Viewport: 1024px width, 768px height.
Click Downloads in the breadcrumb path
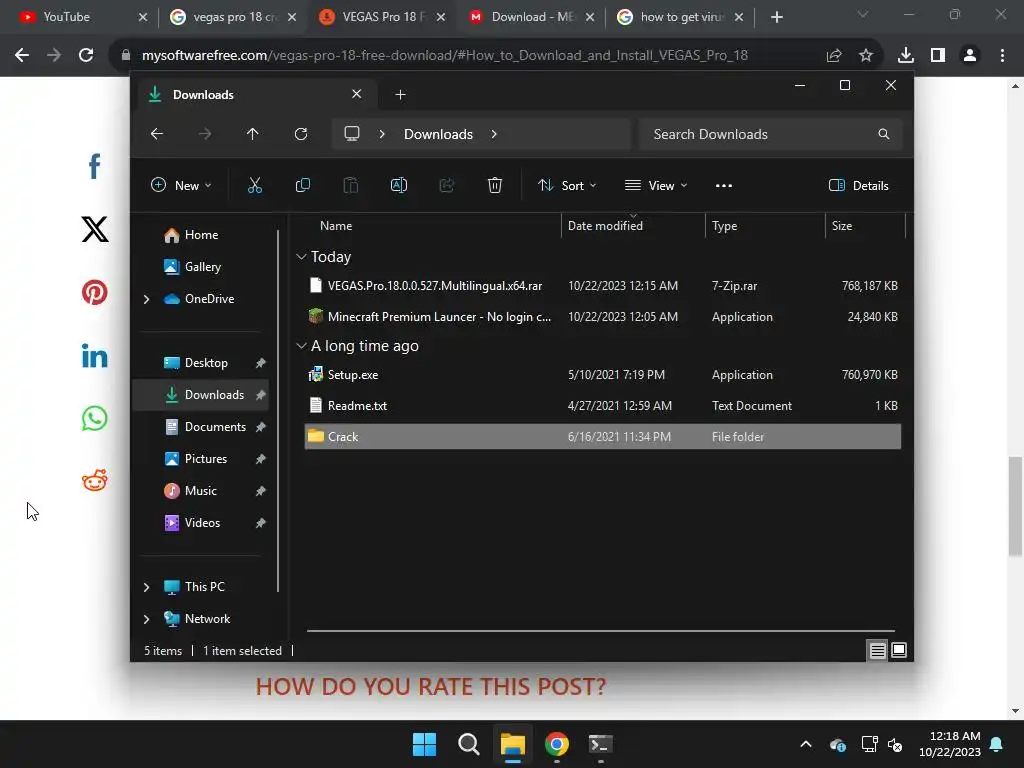pos(438,134)
